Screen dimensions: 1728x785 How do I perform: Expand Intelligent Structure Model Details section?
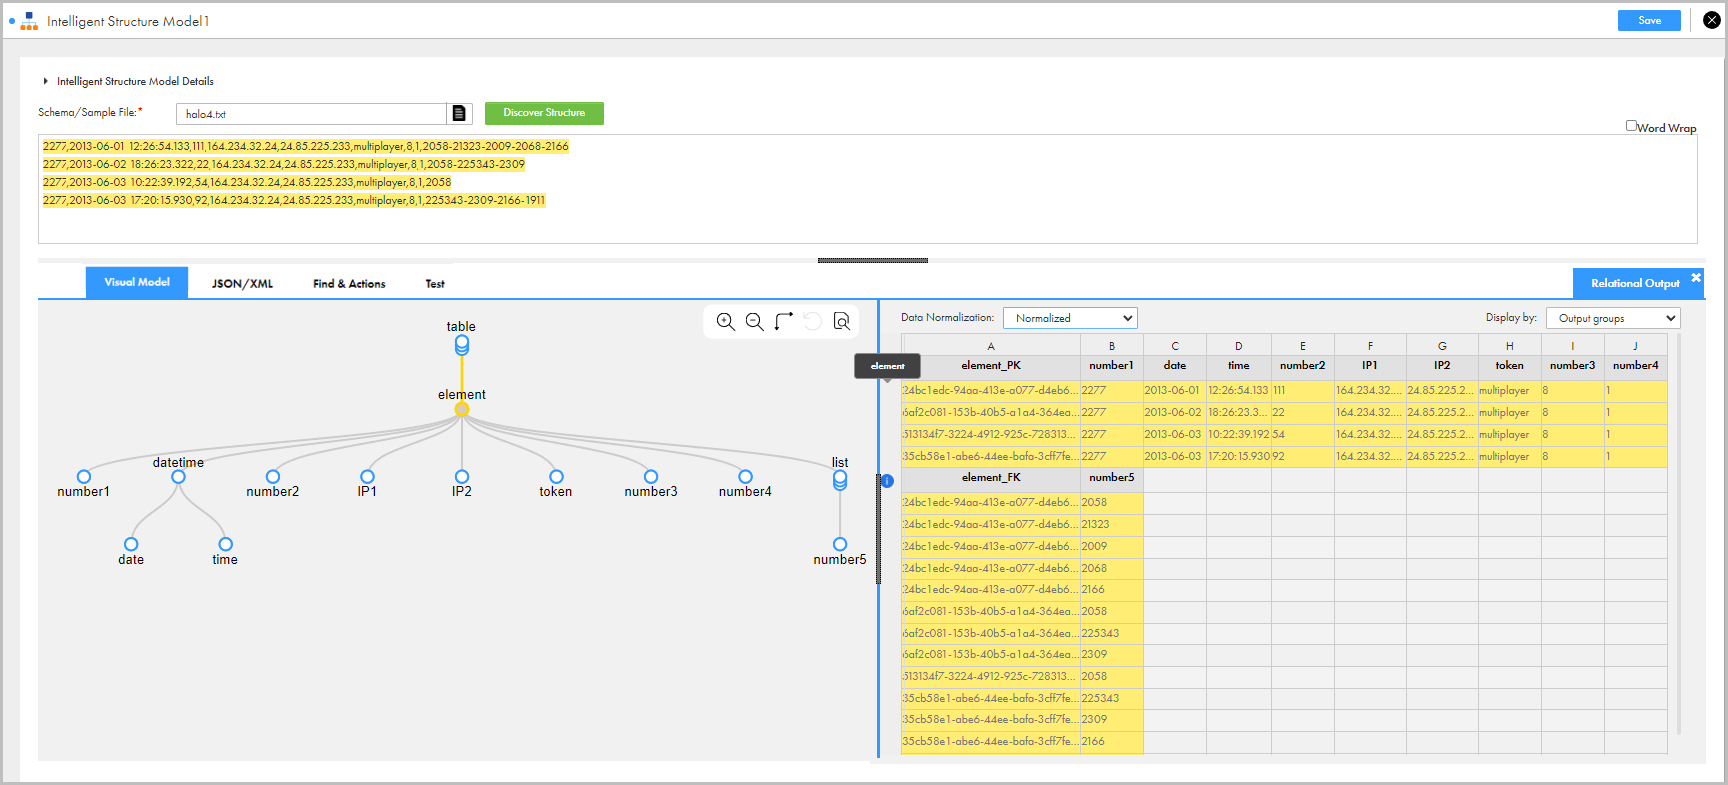click(x=45, y=81)
